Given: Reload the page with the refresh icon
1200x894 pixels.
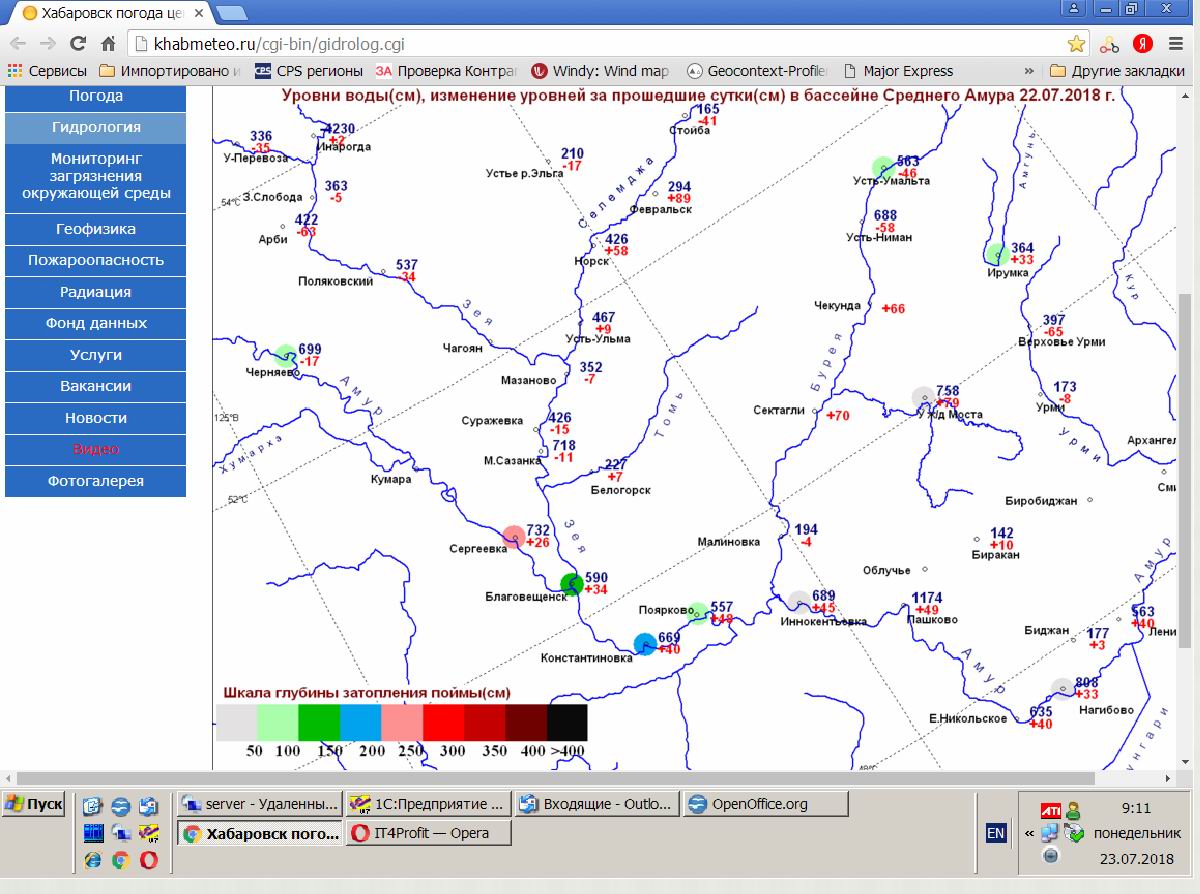Looking at the screenshot, I should [77, 44].
